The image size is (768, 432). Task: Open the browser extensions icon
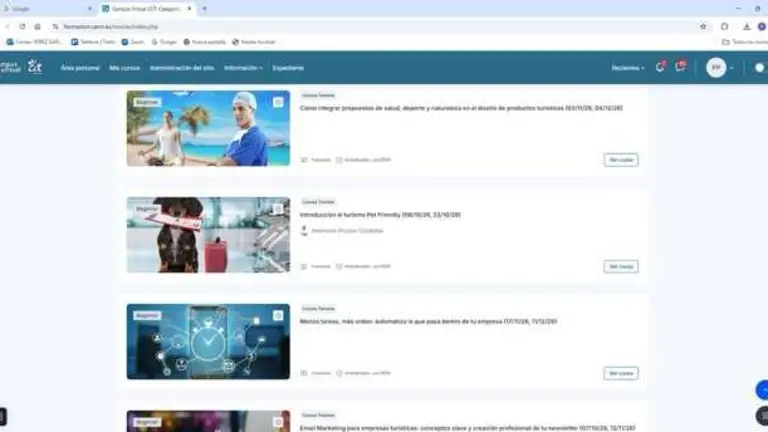click(724, 26)
